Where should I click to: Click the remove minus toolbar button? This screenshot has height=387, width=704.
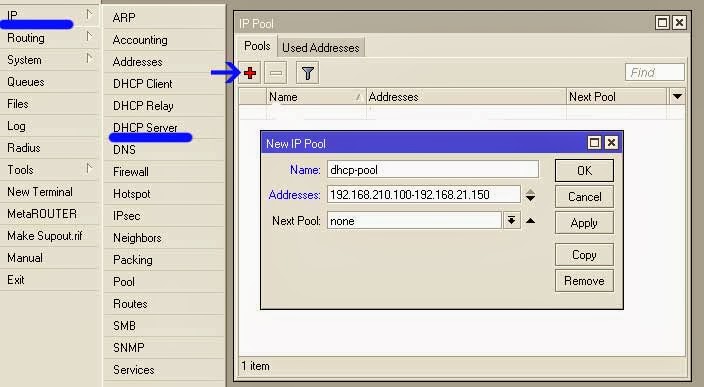pyautogui.click(x=276, y=73)
